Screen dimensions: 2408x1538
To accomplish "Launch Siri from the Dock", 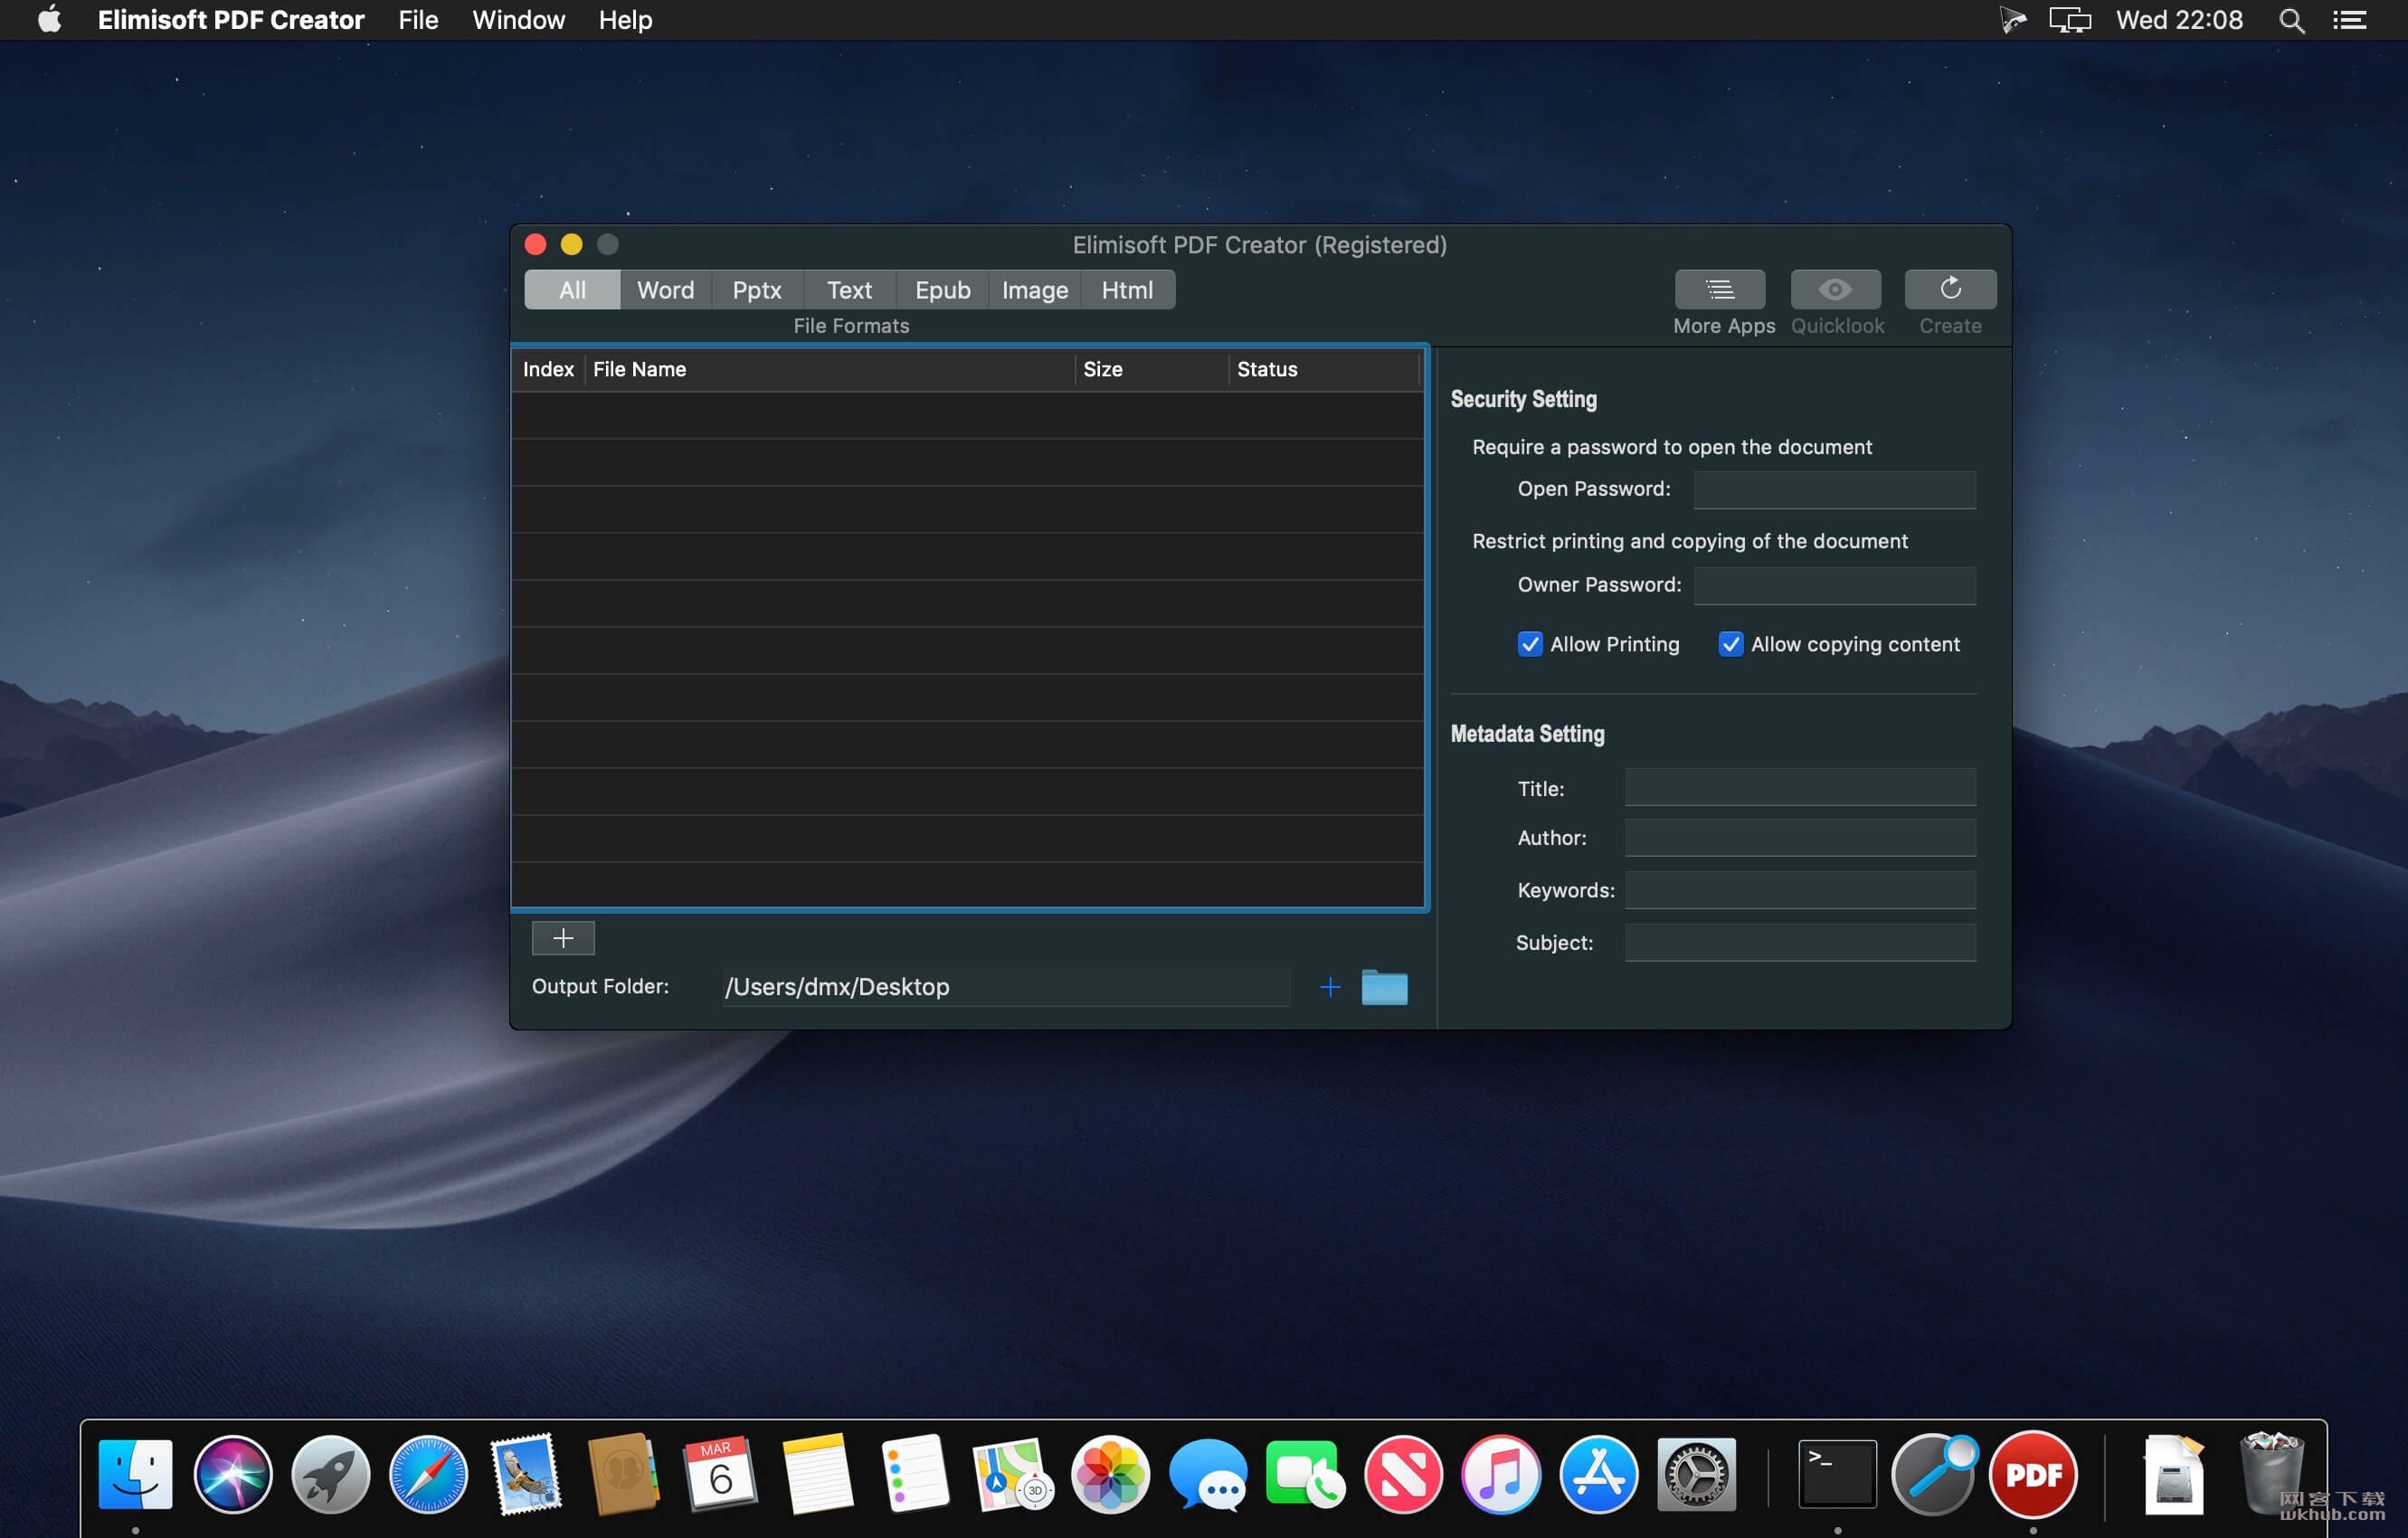I will [x=233, y=1474].
